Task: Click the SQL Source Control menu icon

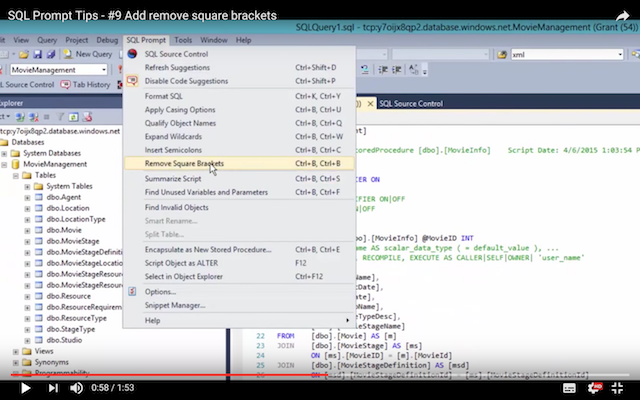Action: [132, 54]
